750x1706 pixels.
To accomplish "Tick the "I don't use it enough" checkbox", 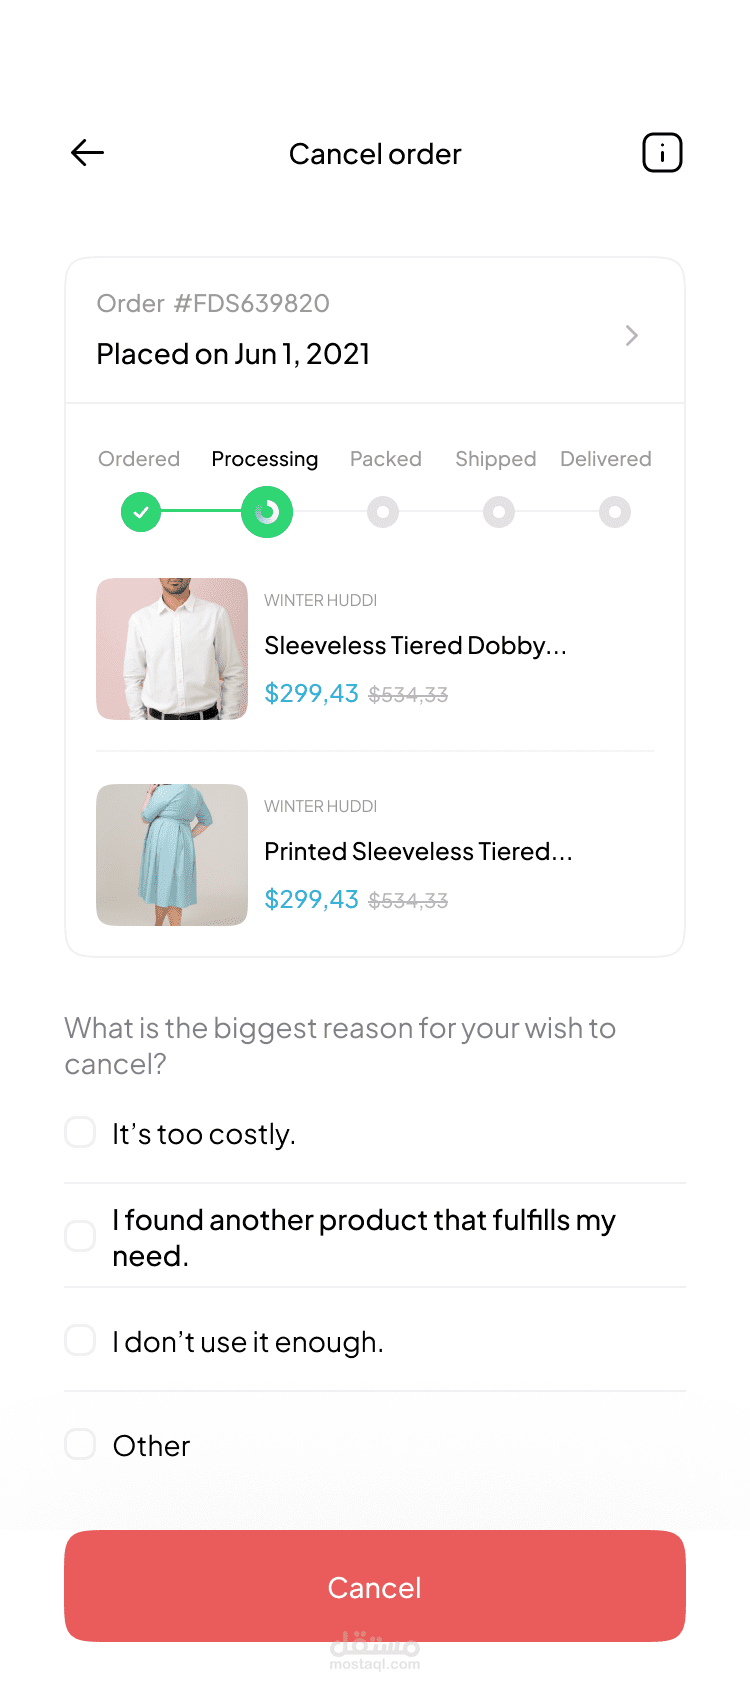I will (80, 1340).
